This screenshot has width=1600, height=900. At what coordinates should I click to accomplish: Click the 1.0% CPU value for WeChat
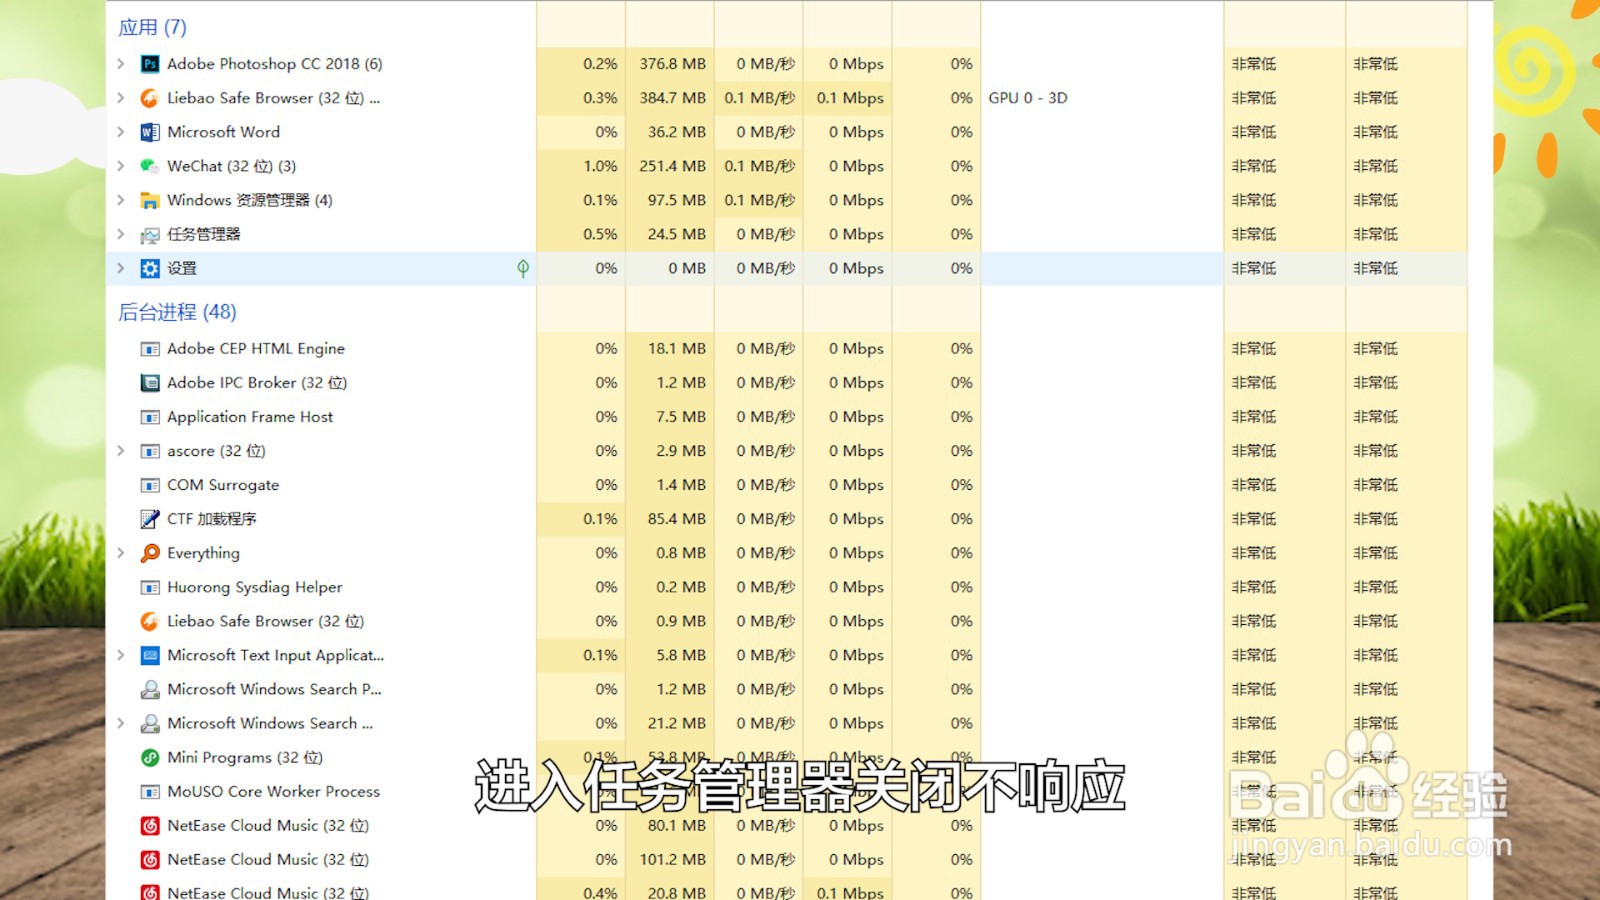click(x=600, y=166)
